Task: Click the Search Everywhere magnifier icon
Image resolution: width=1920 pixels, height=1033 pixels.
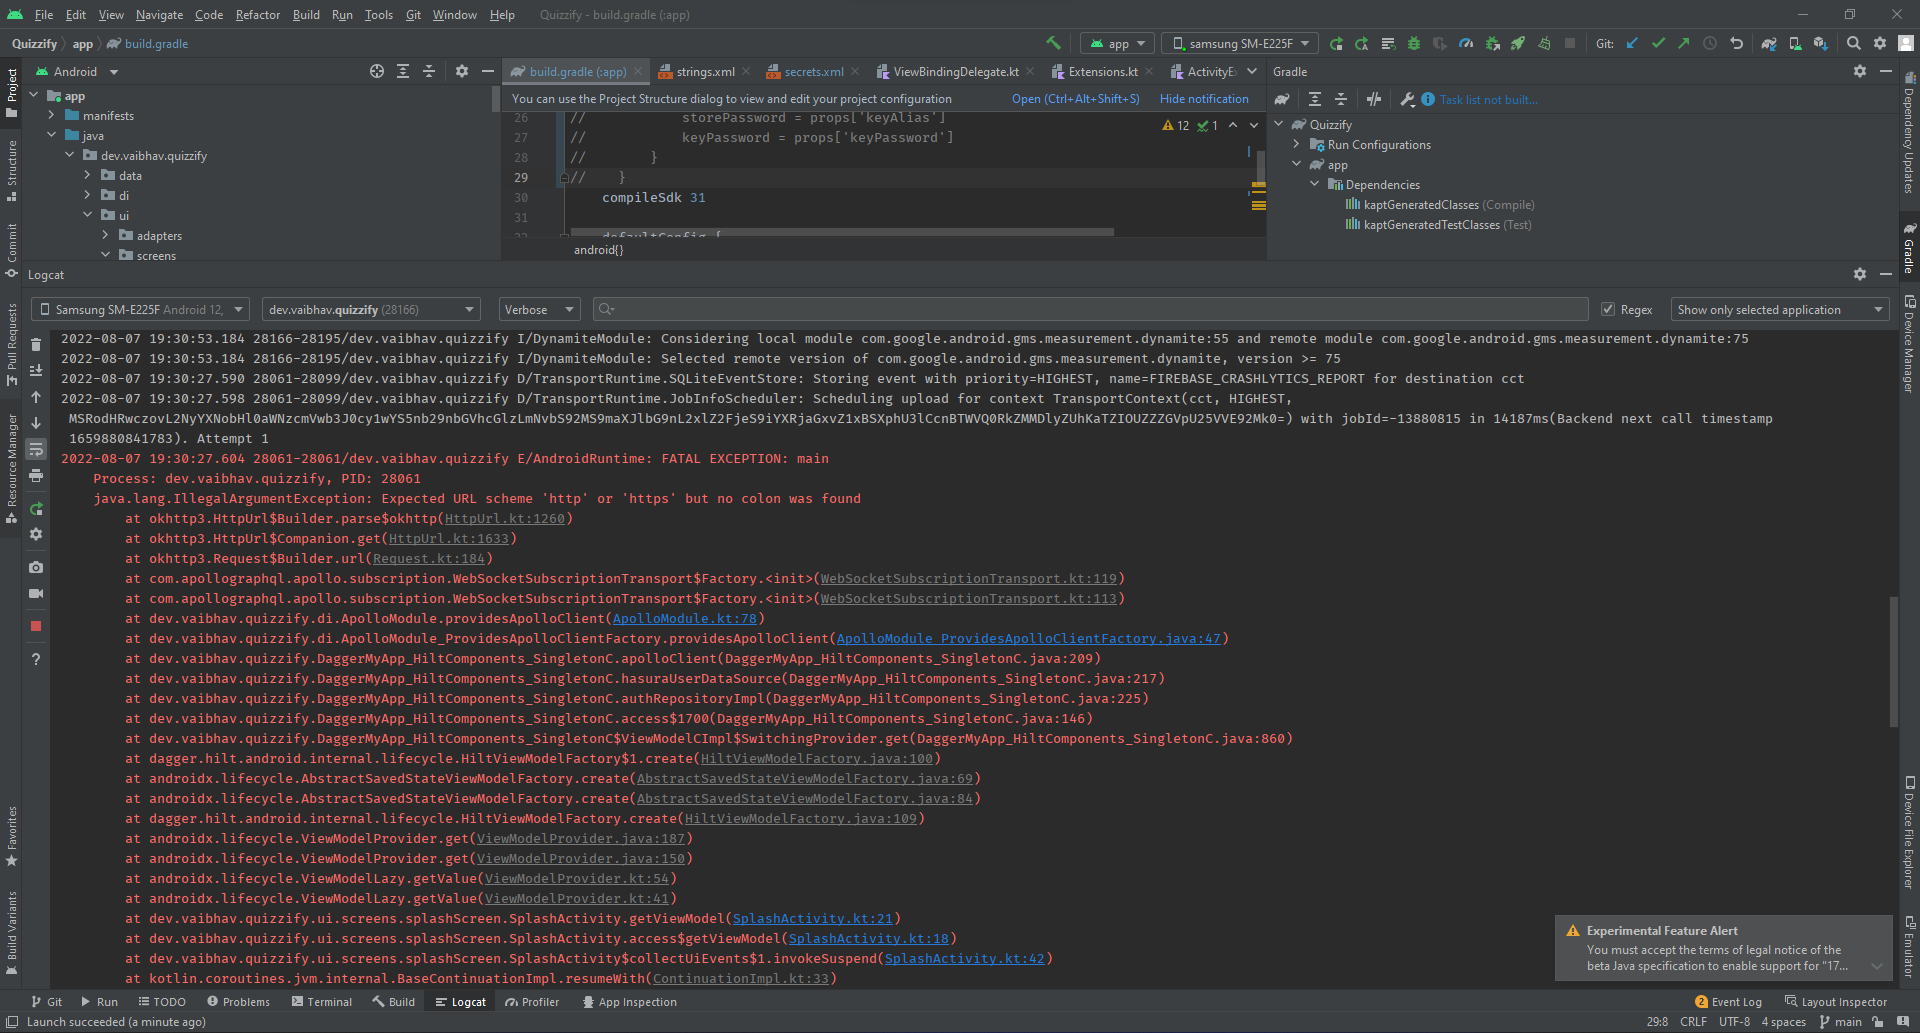Action: (1854, 43)
